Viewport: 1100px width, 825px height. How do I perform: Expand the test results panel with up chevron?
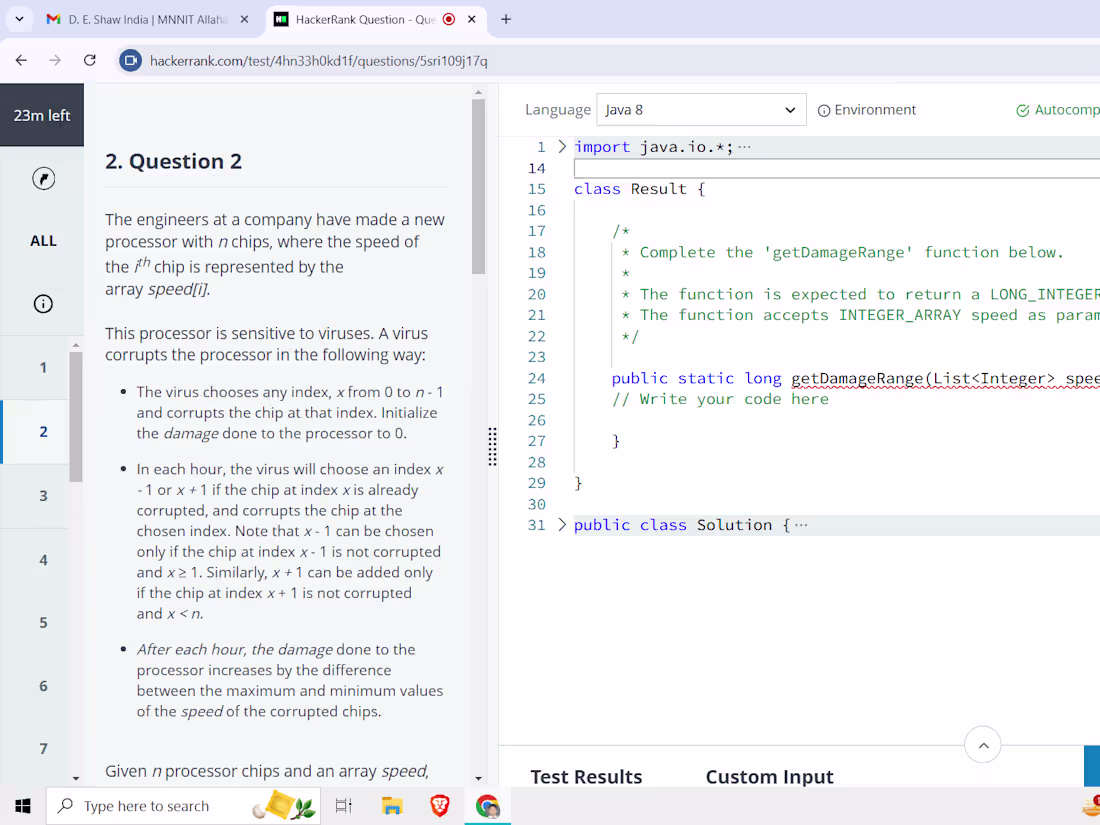click(x=983, y=745)
